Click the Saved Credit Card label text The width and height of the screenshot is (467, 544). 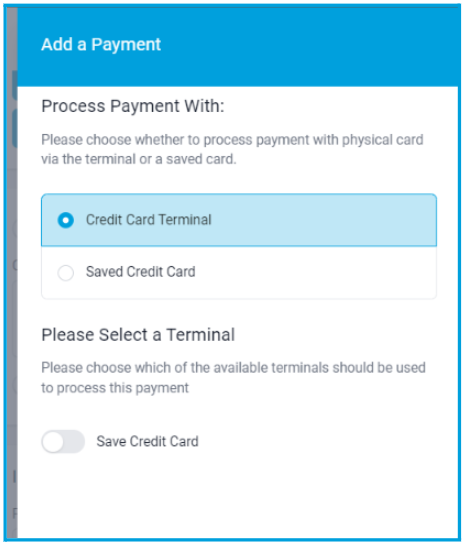141,272
